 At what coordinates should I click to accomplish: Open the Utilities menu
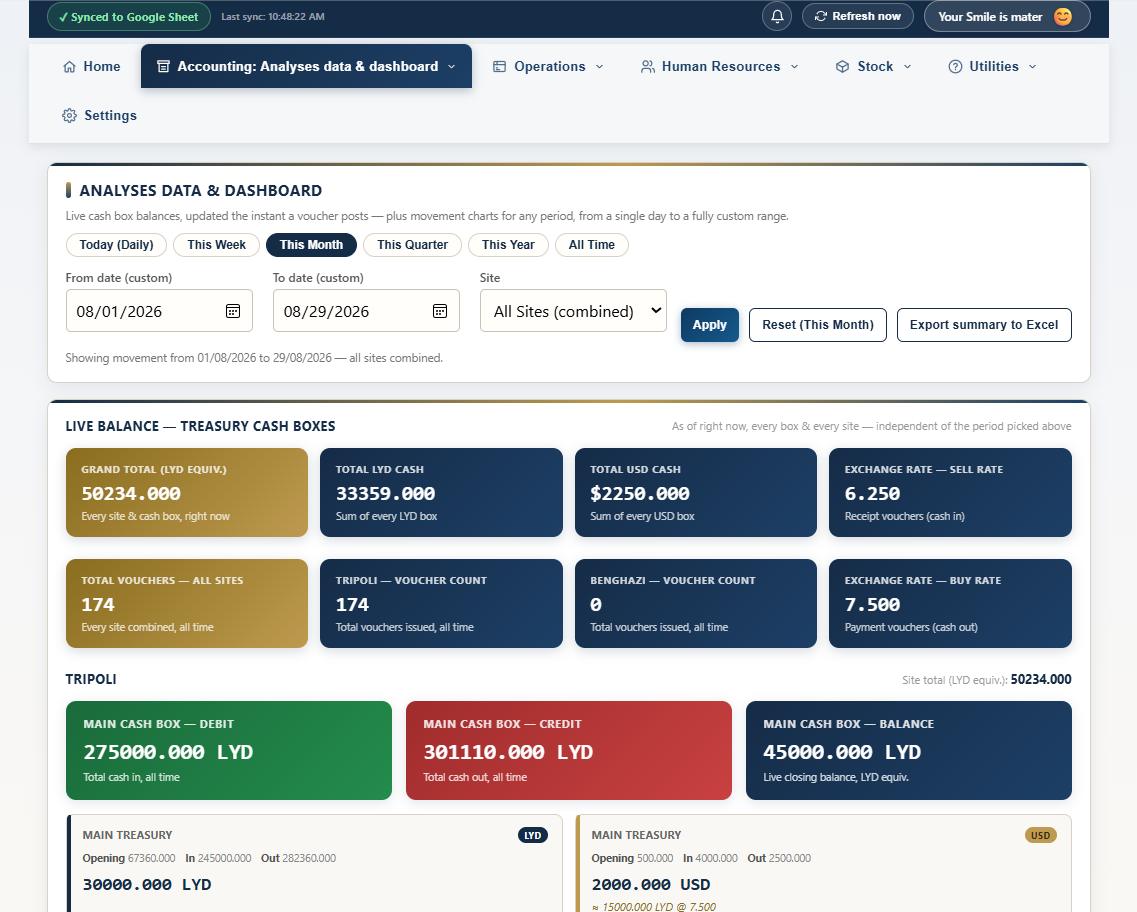point(992,67)
